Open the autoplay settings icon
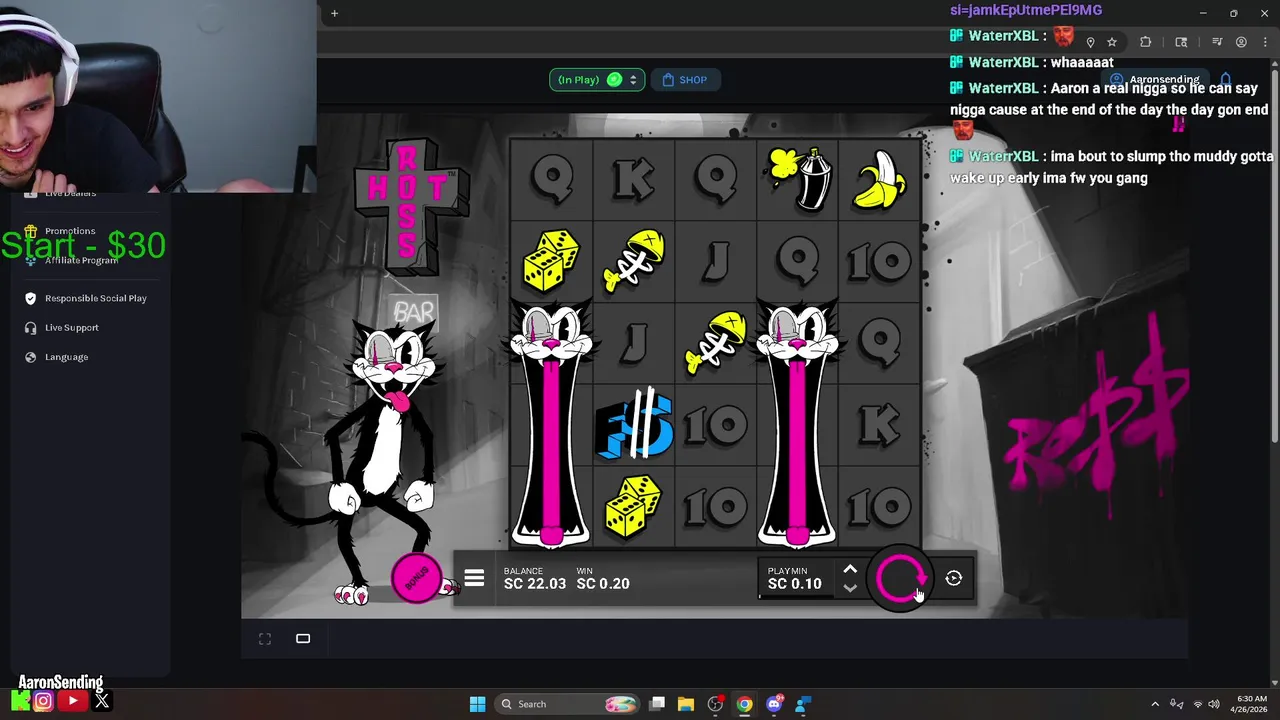This screenshot has width=1280, height=720. (954, 578)
